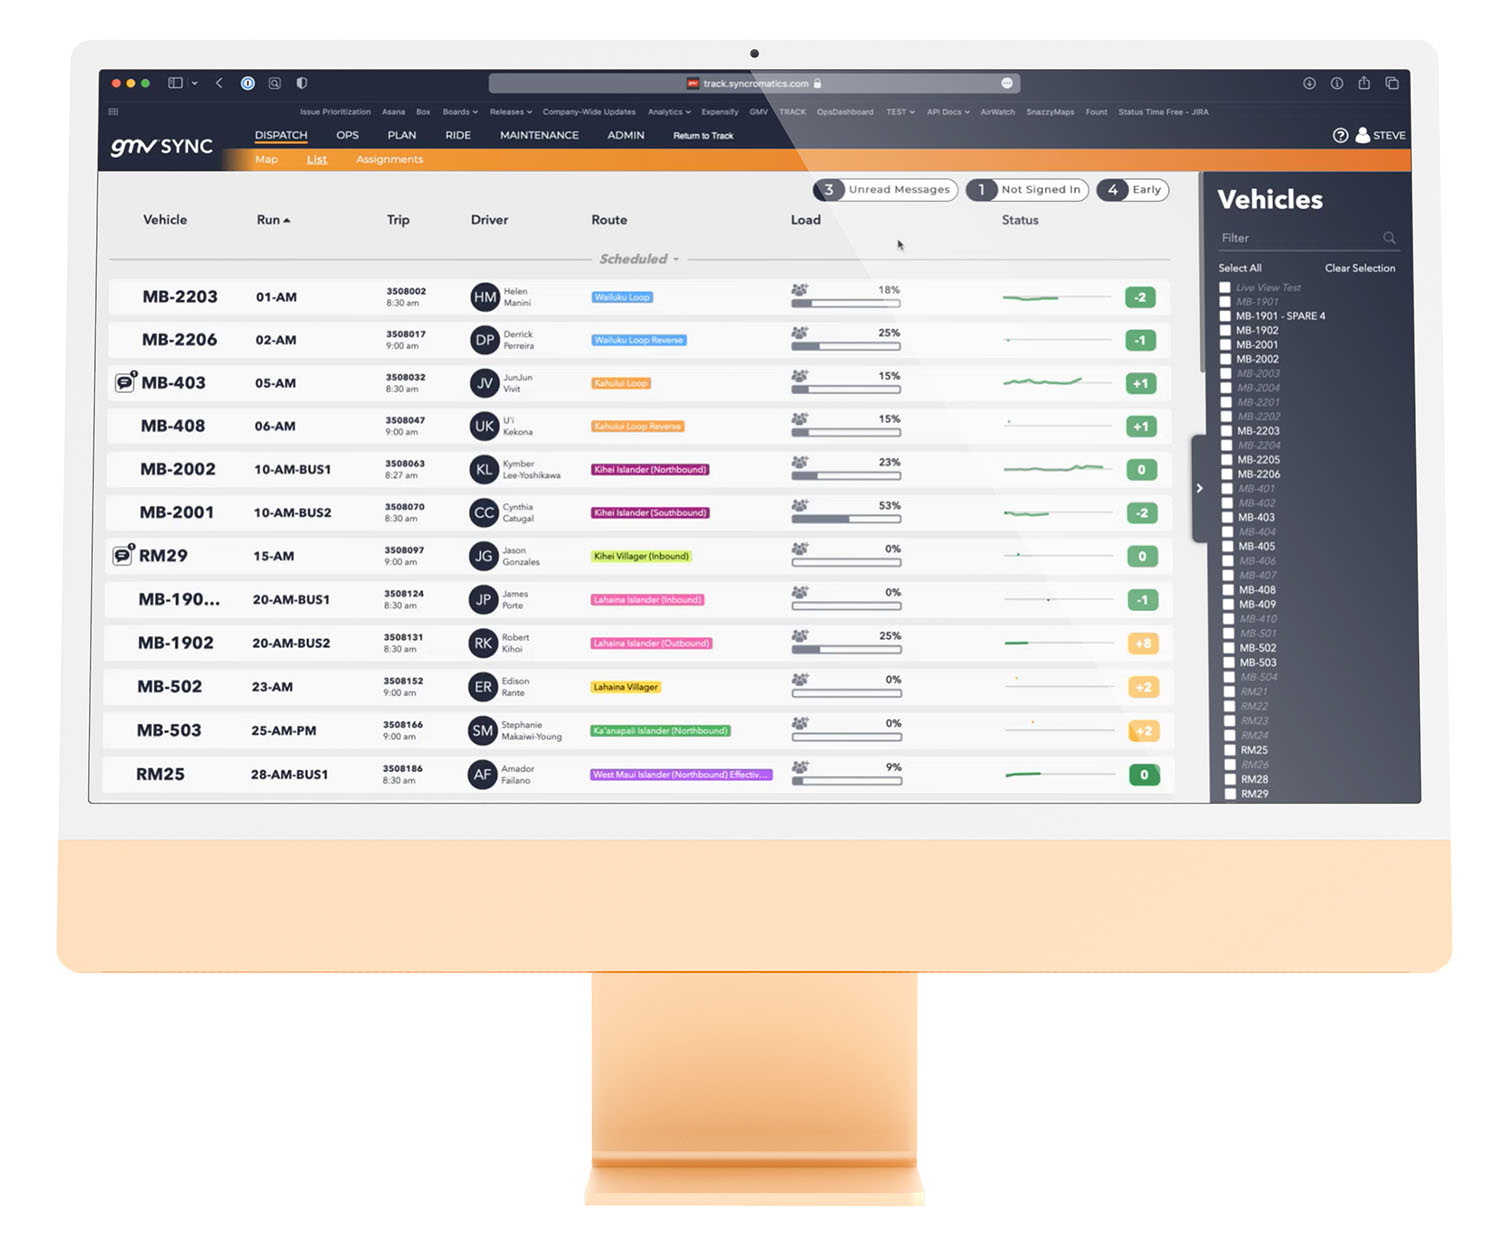The image size is (1500, 1244).
Task: Click Clear Selection in Vehicles panel
Action: 1359,268
